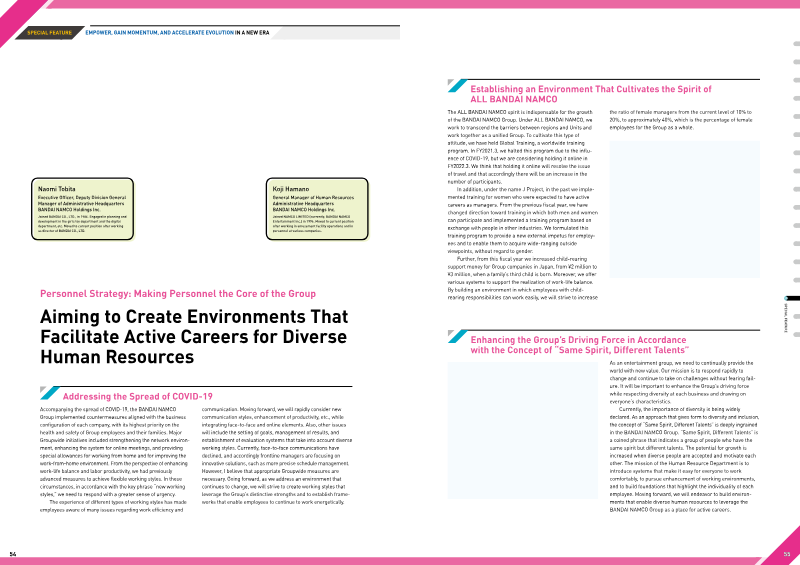Click the heading line 'ALL BANDAI NAMCO'
This screenshot has width=800, height=565.
point(514,100)
